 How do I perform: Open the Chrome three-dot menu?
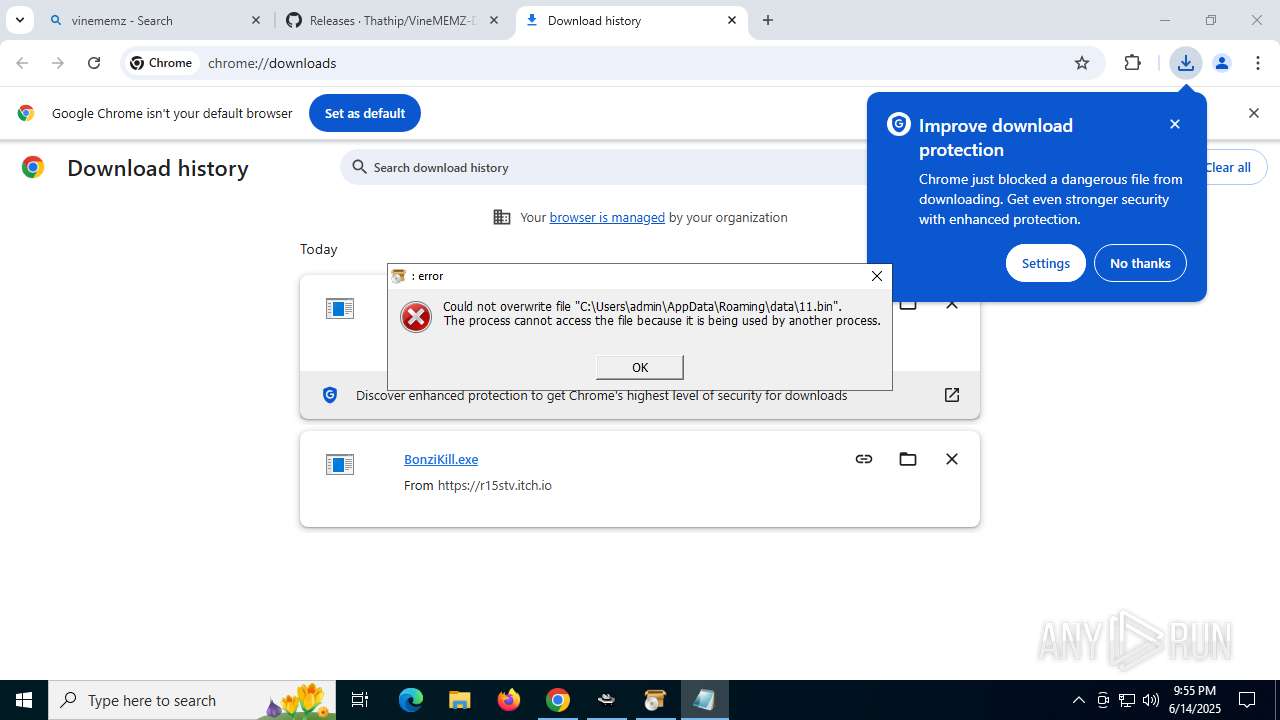(x=1258, y=63)
